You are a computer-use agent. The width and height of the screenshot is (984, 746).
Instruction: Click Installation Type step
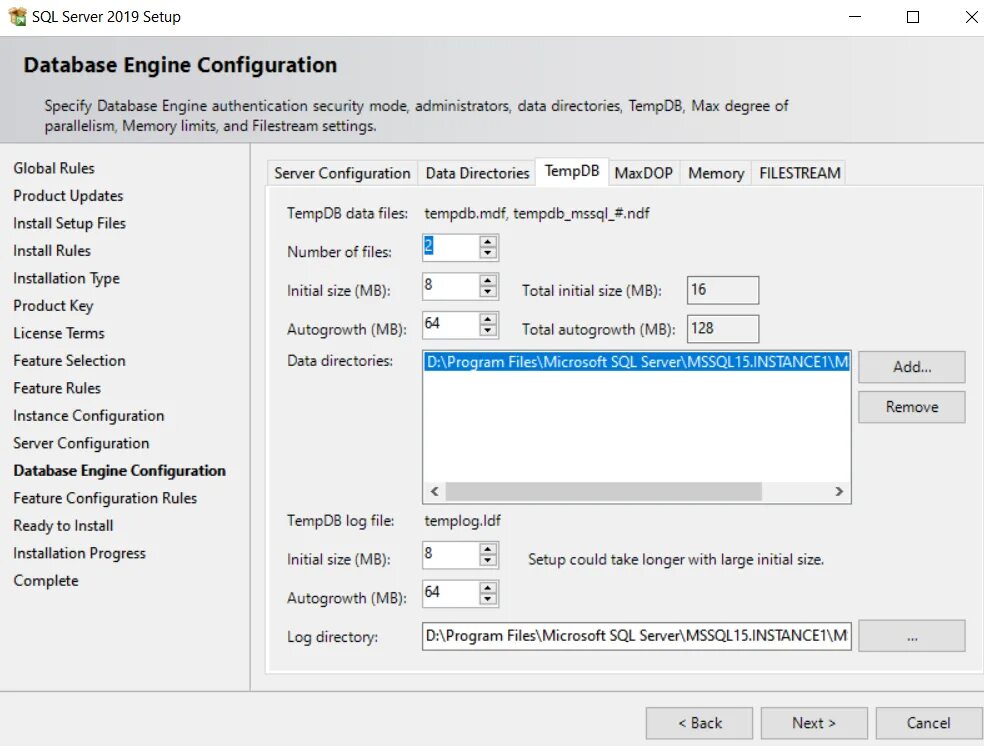67,279
